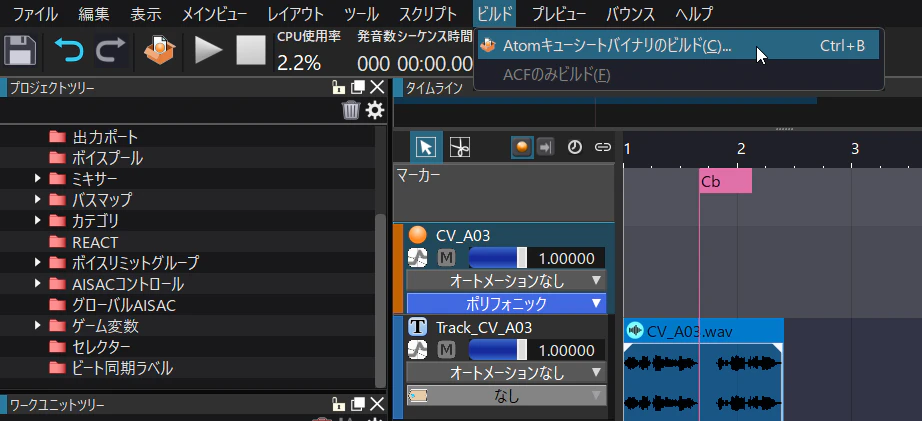This screenshot has width=922, height=421.
Task: Stop playback with the stop button
Action: [251, 51]
